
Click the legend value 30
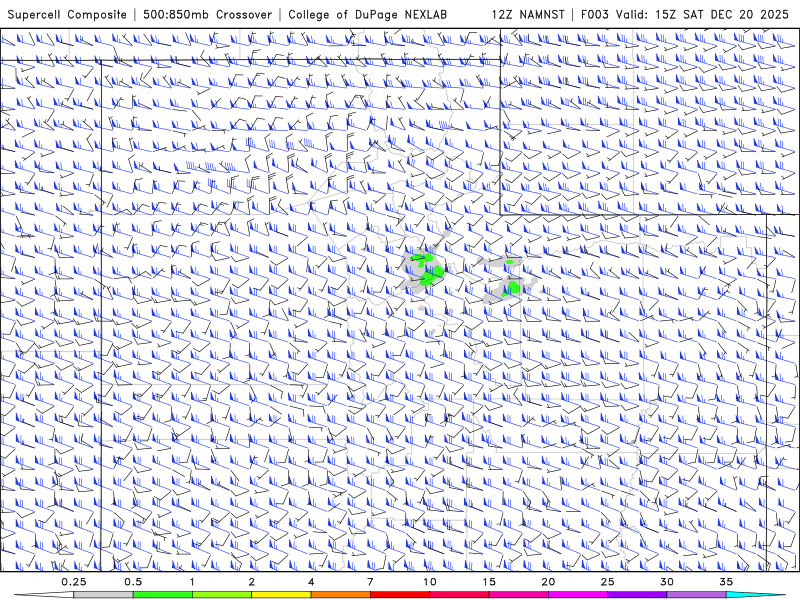[x=667, y=582]
